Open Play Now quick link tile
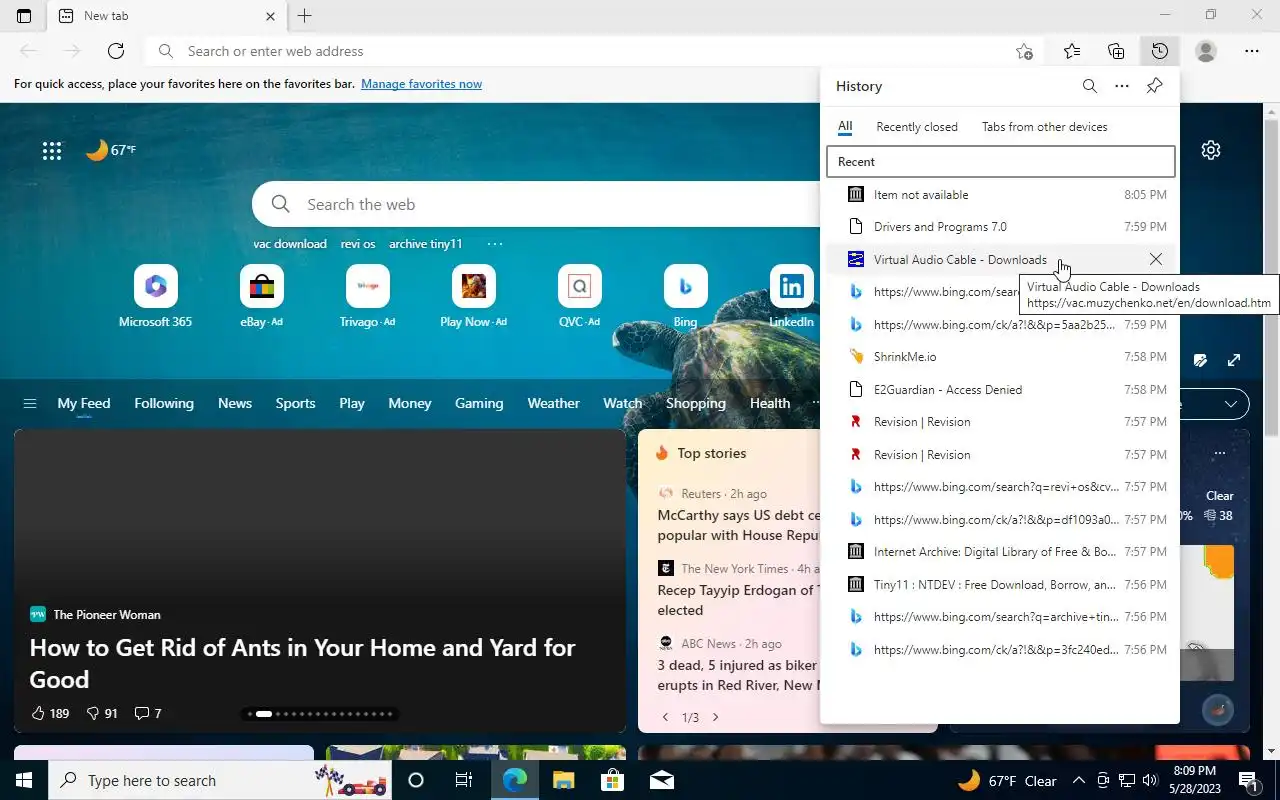Image resolution: width=1280 pixels, height=800 pixels. pyautogui.click(x=473, y=296)
